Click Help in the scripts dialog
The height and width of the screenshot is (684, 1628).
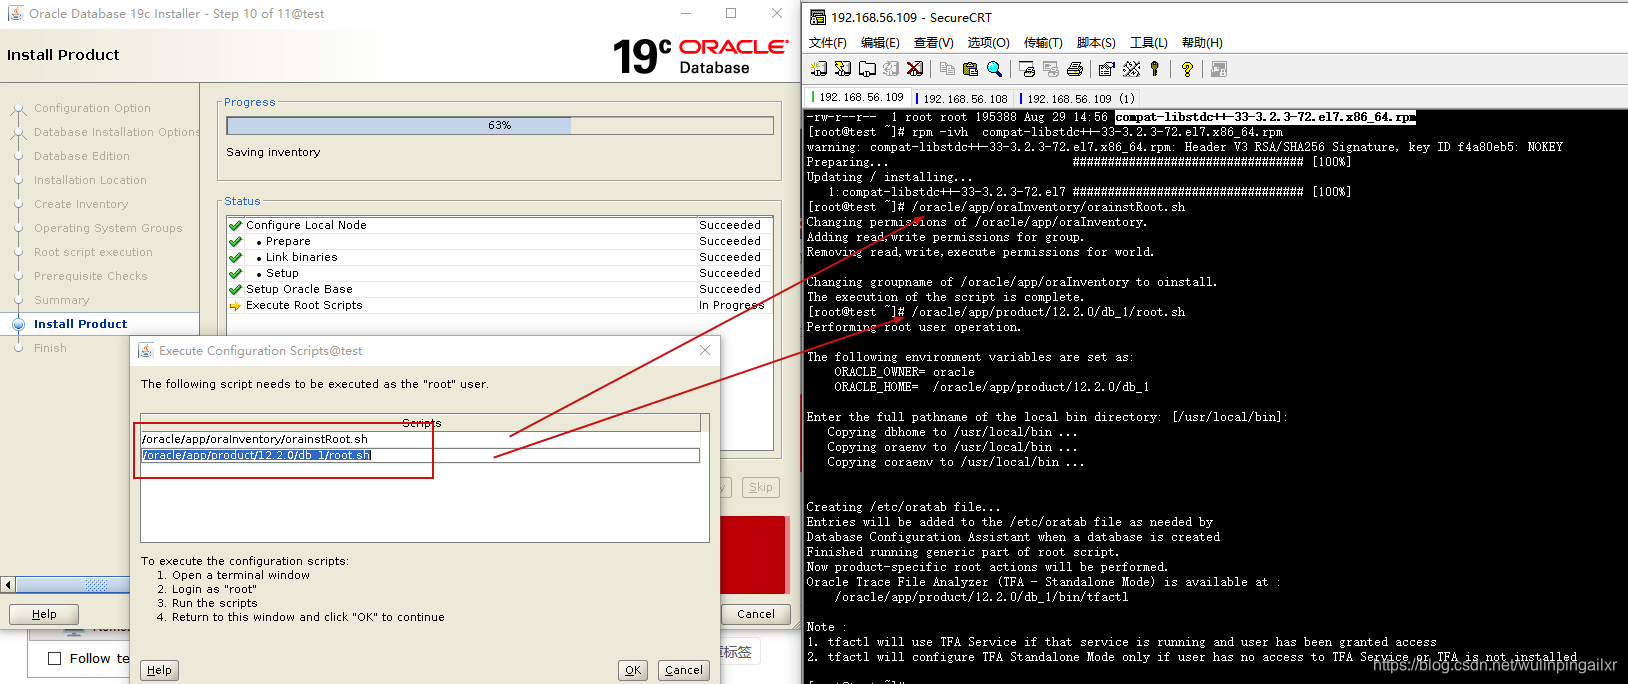[159, 670]
